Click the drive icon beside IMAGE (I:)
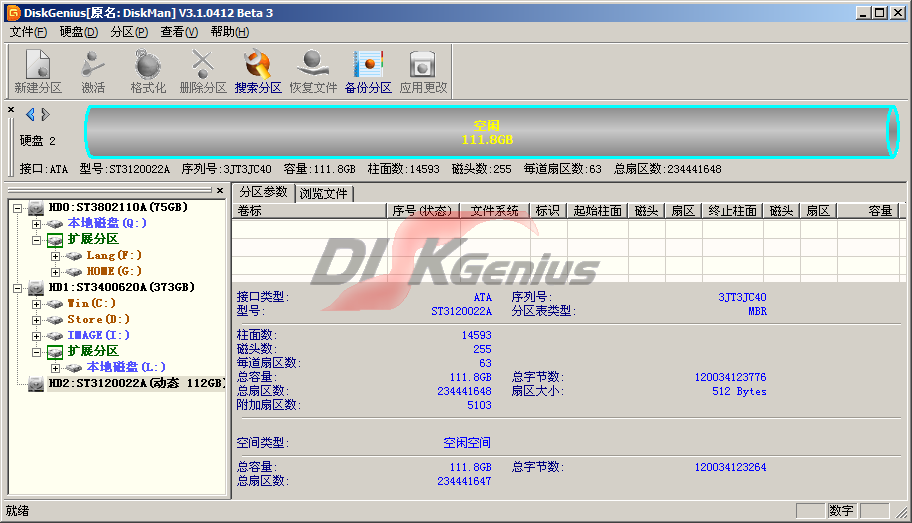Screen dimensions: 912x523 [55, 336]
